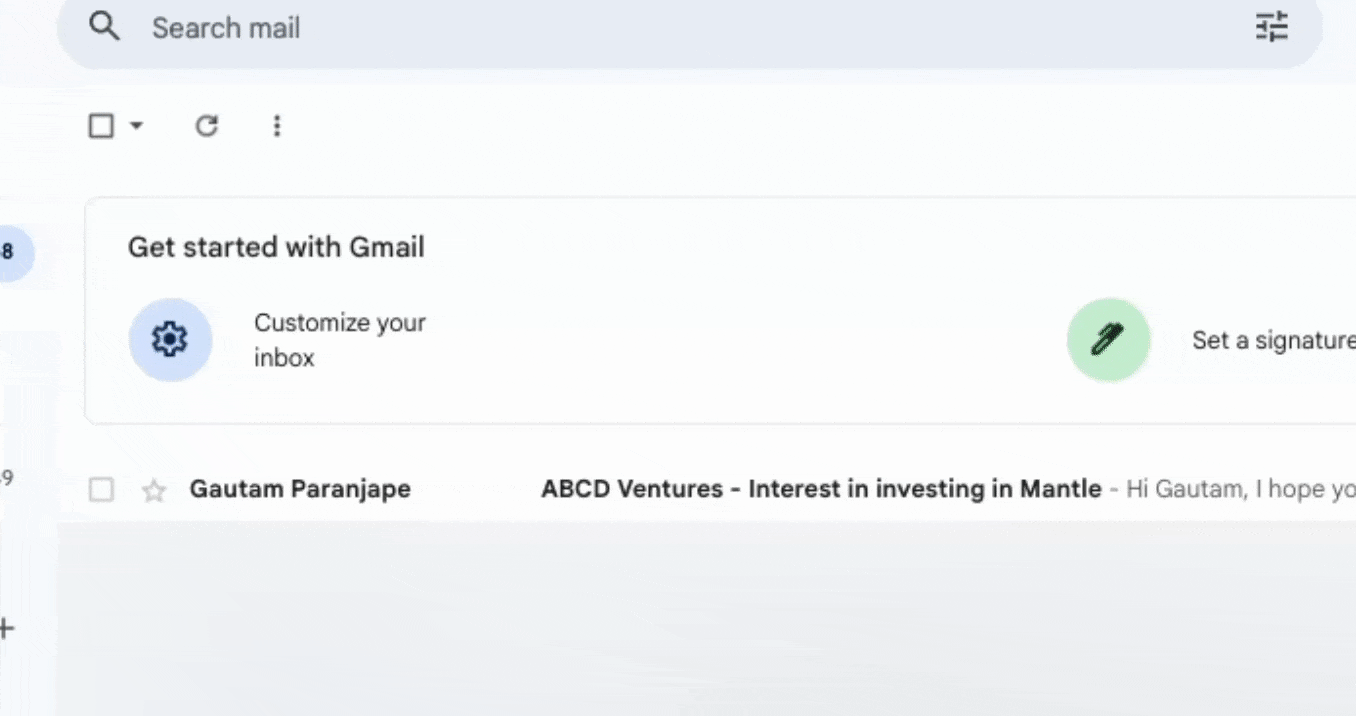Open the three-dot More menu

[x=277, y=126]
